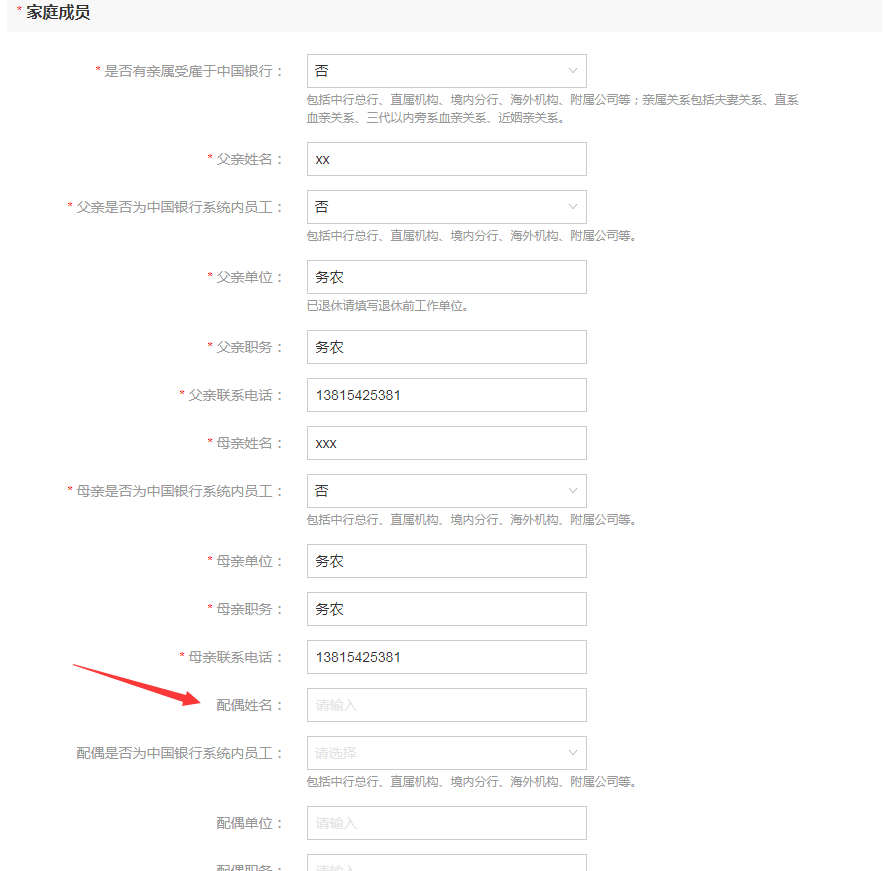Image resolution: width=886 pixels, height=871 pixels.
Task: Click the empty 配偶姓名 input field
Action: pyautogui.click(x=446, y=705)
